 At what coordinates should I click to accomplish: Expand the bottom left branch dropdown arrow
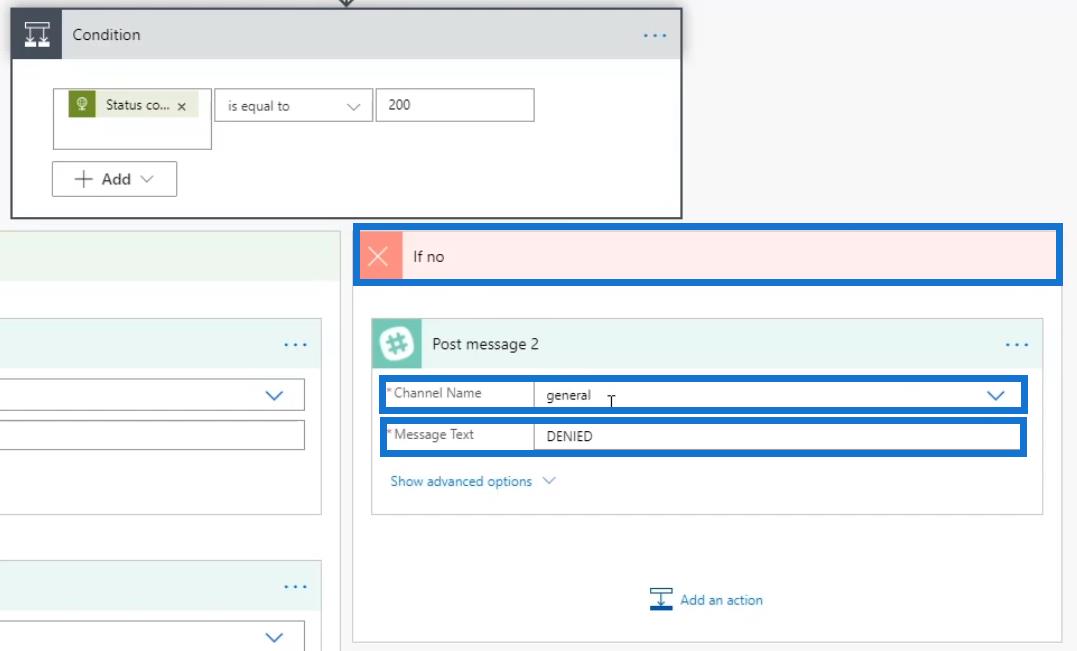tap(274, 637)
